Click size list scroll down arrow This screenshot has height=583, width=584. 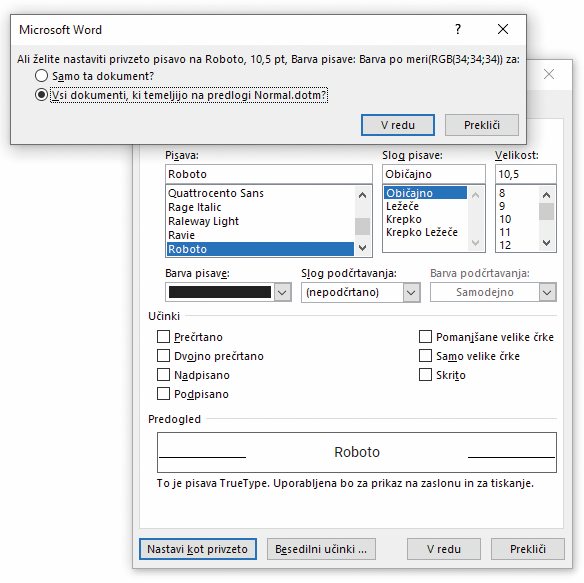coord(546,243)
